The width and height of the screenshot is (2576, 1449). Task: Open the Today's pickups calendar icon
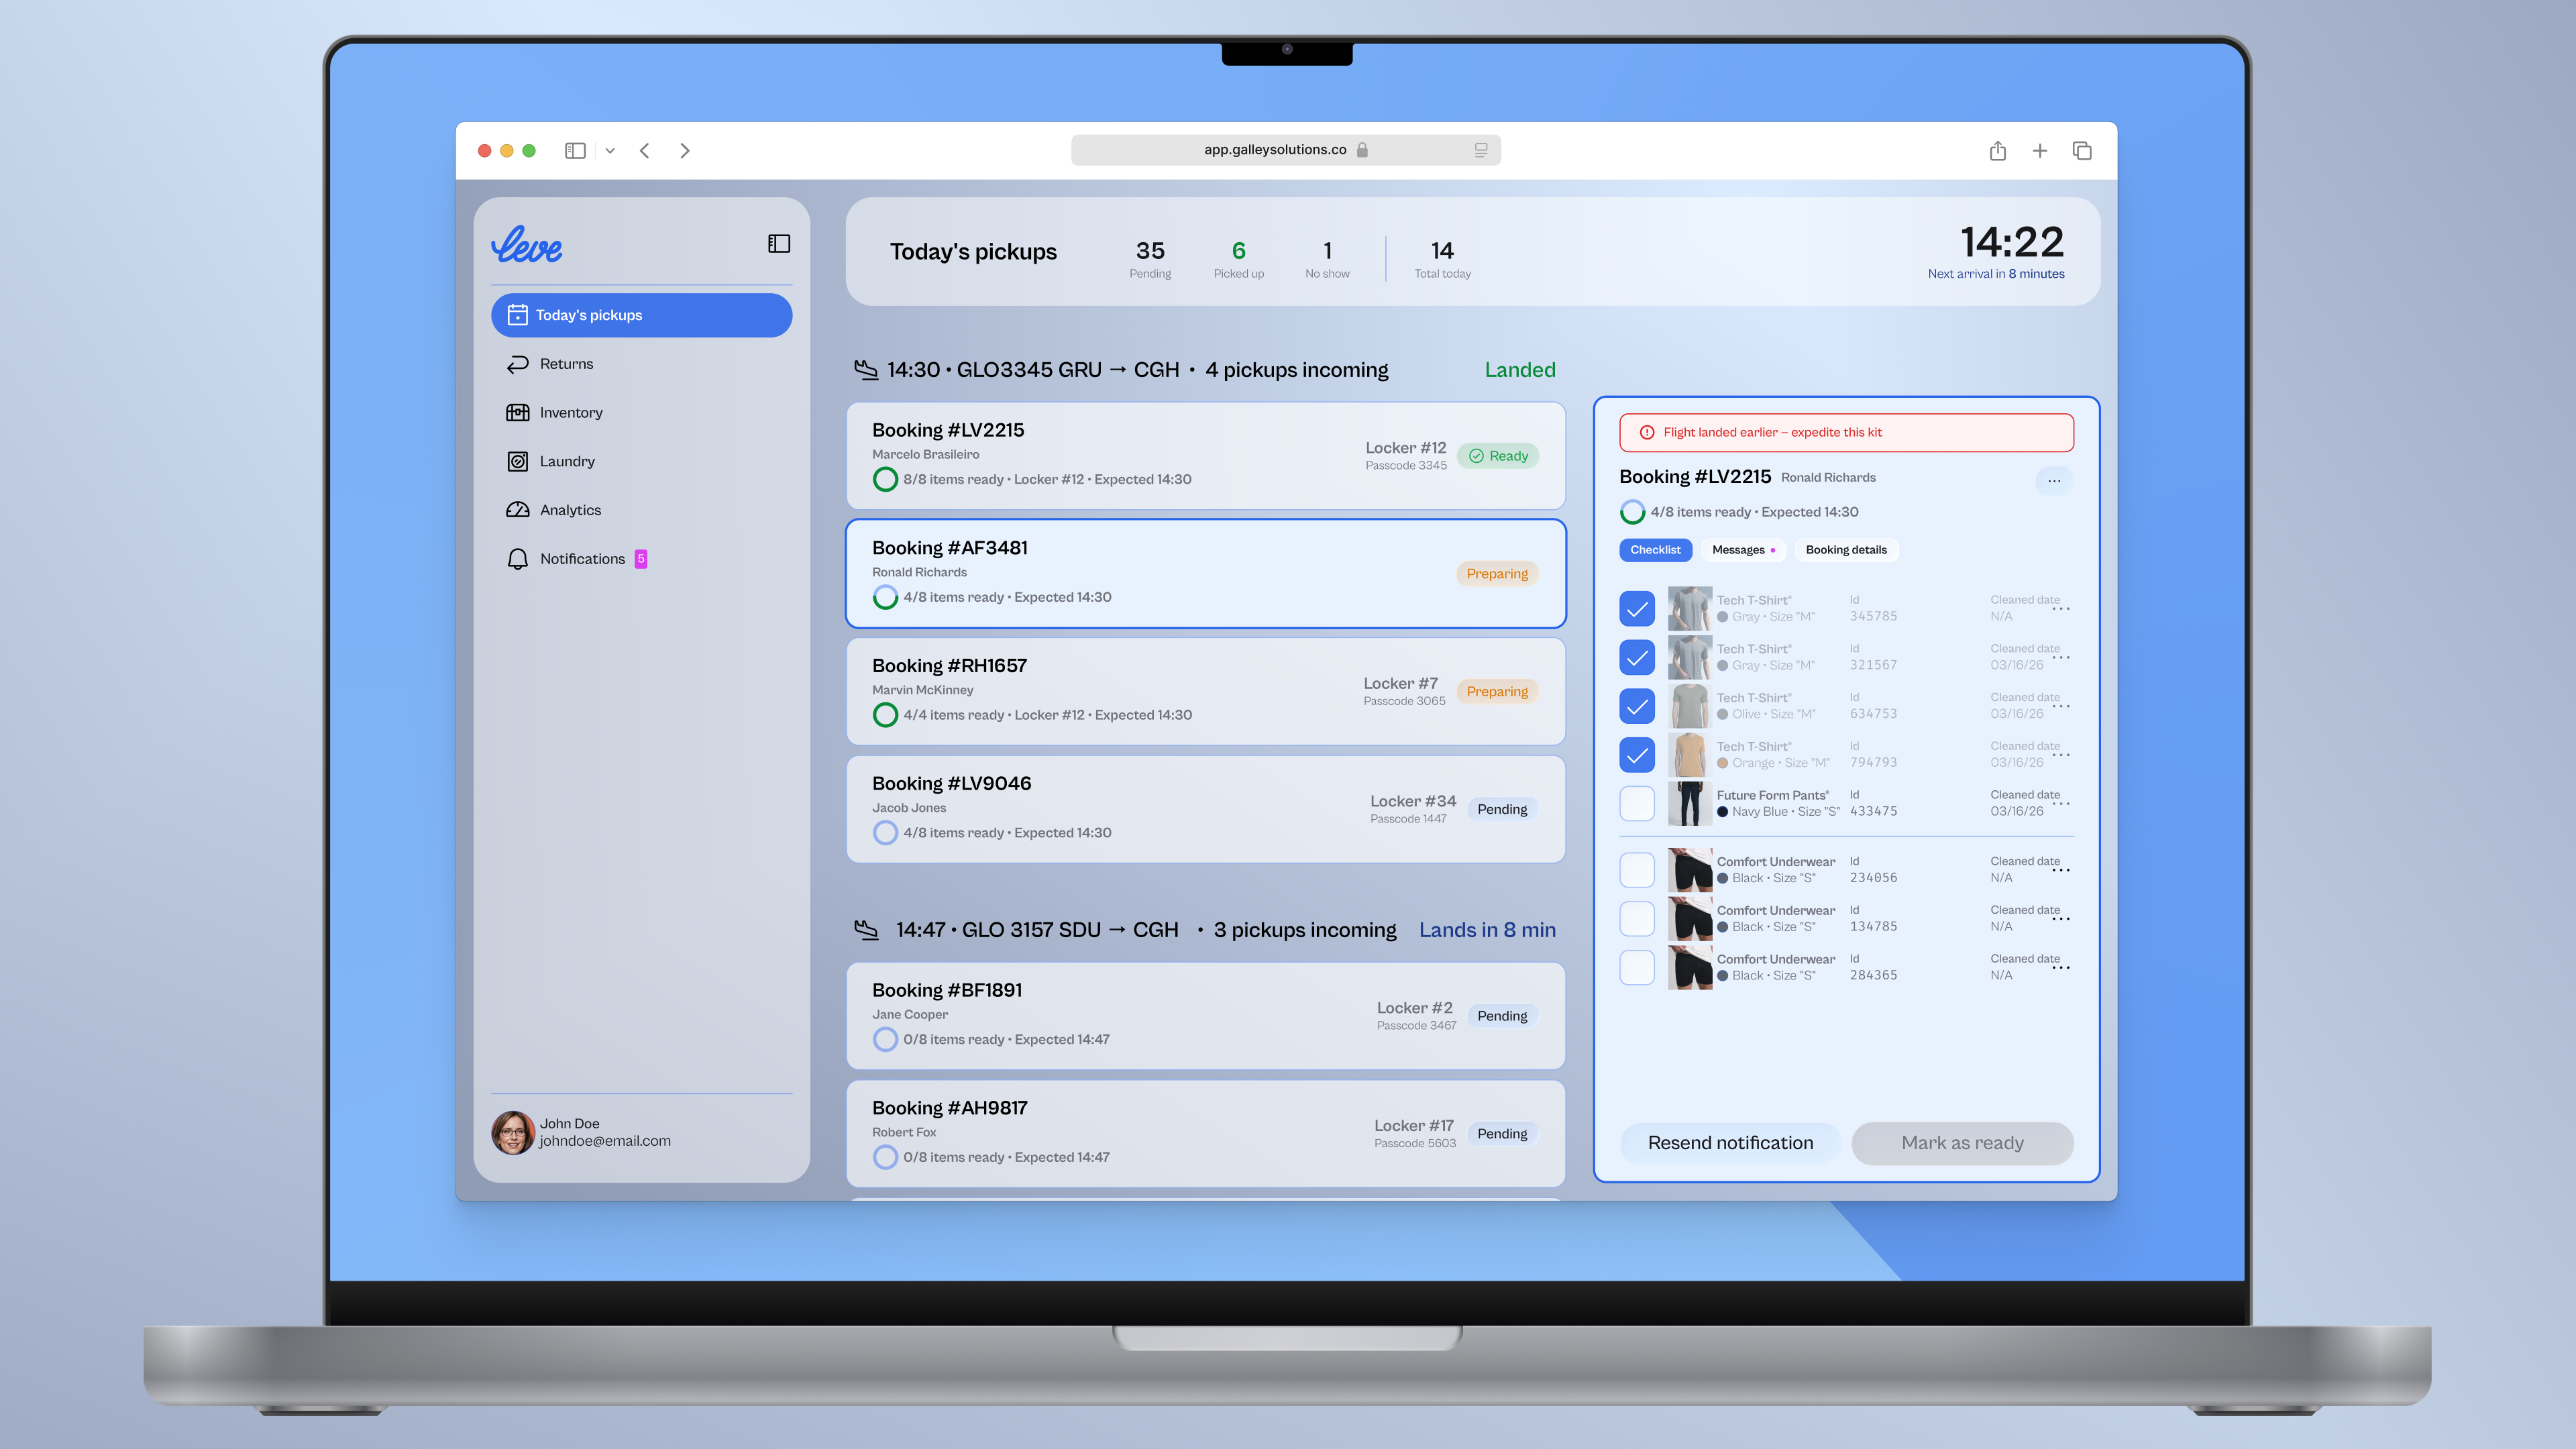(517, 315)
